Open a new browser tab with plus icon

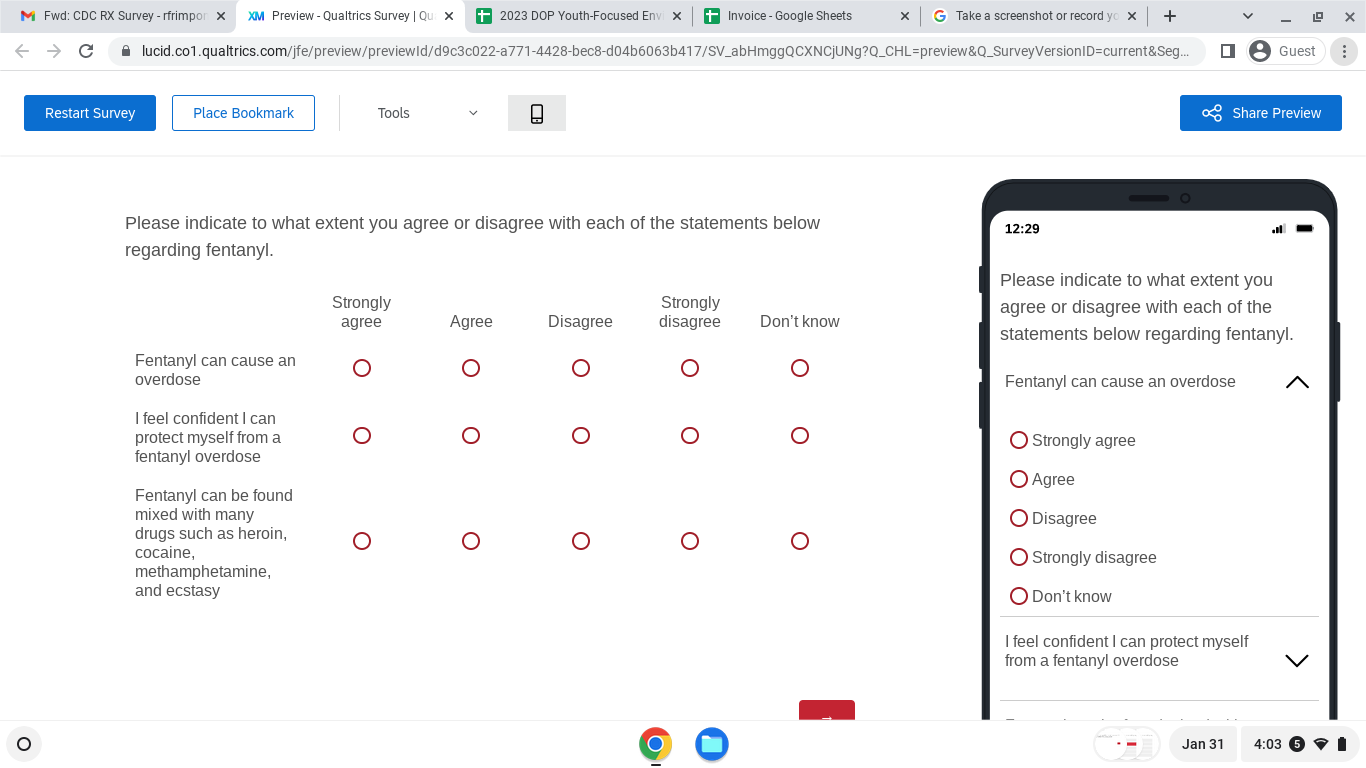[x=1169, y=16]
